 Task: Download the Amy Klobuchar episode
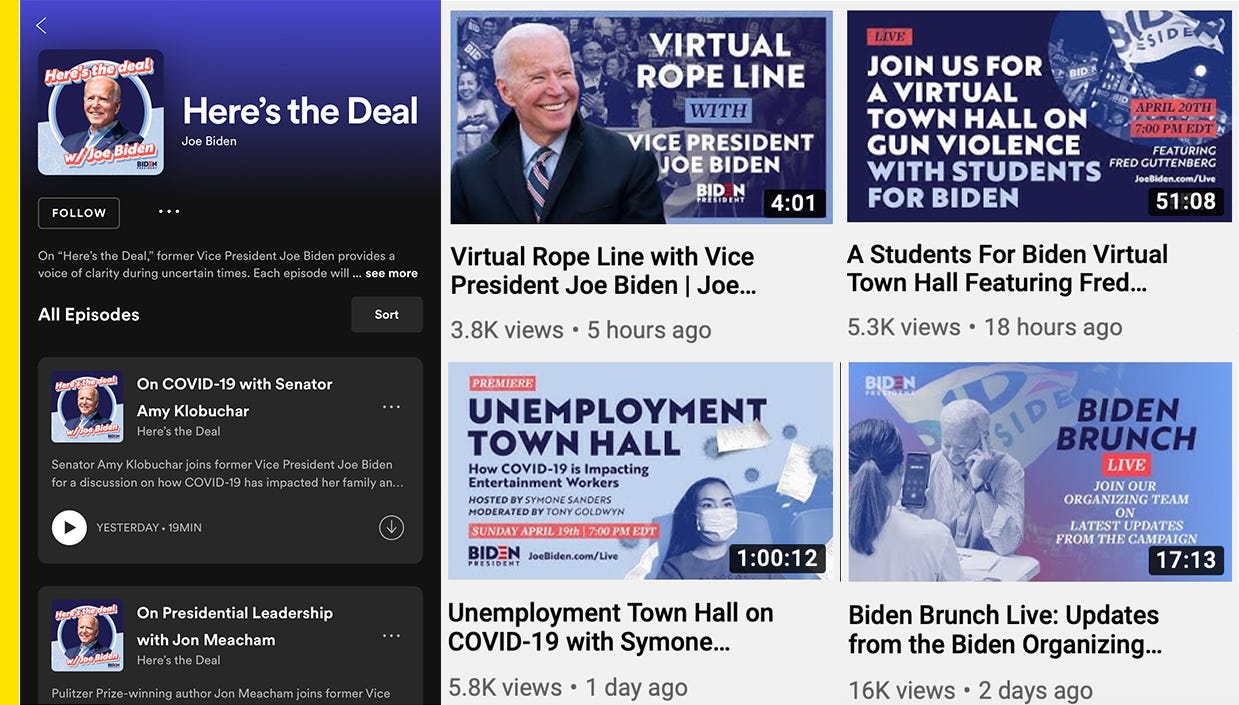pyautogui.click(x=391, y=527)
